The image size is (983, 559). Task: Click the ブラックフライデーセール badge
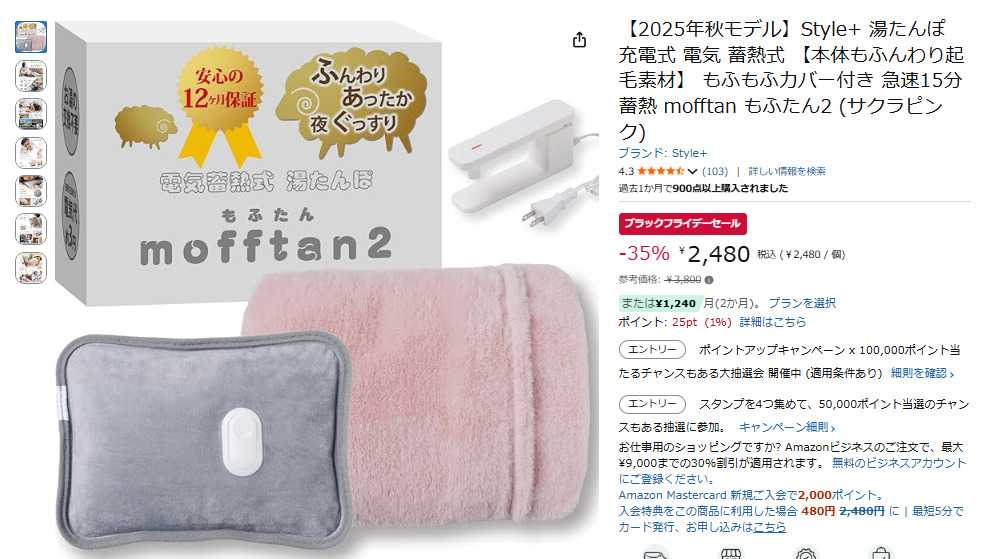coord(683,224)
